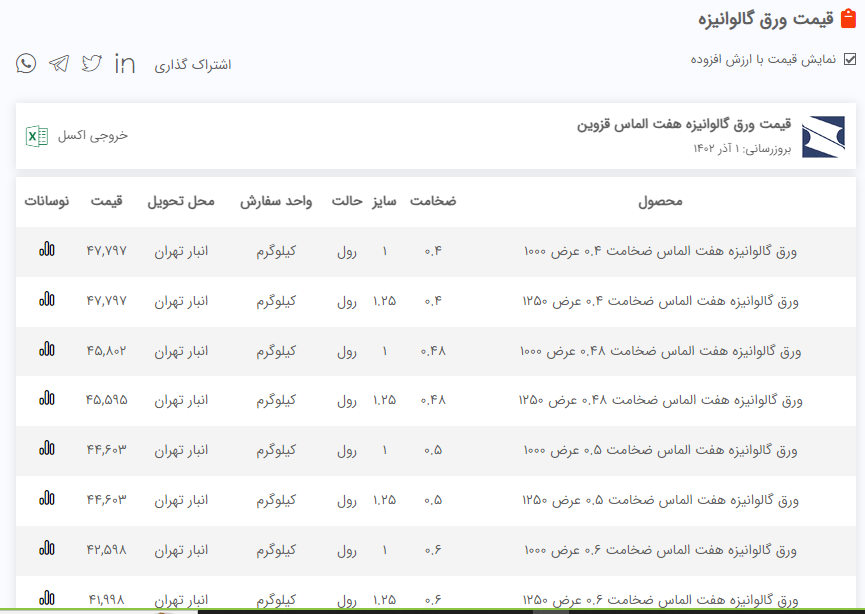The height and width of the screenshot is (614, 865).
Task: Share page via Twitter icon
Action: pos(92,63)
